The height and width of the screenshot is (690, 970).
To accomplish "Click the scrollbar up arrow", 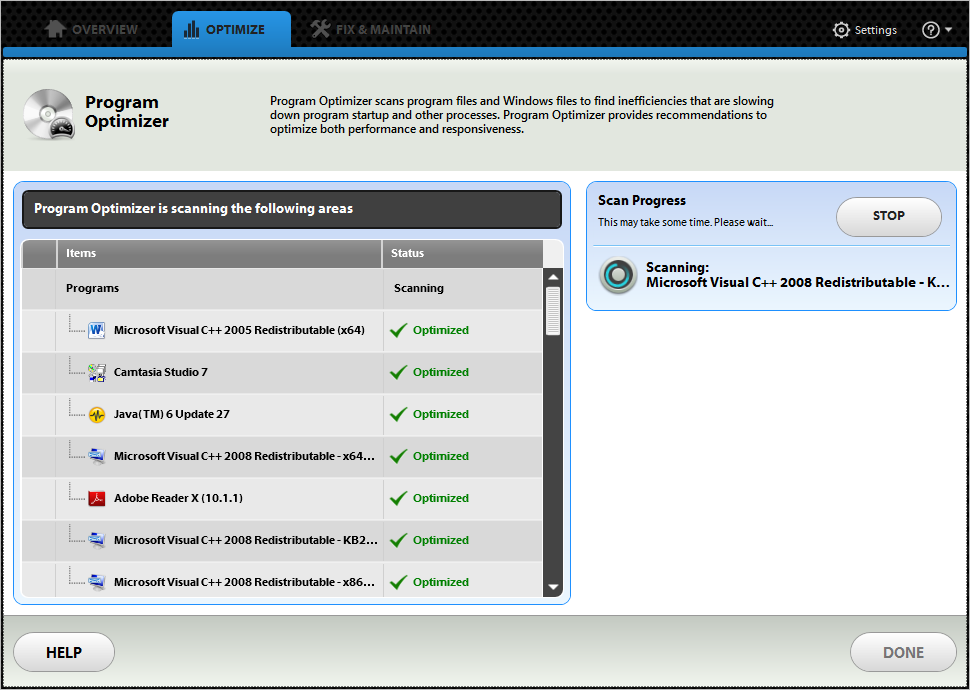I will click(553, 277).
